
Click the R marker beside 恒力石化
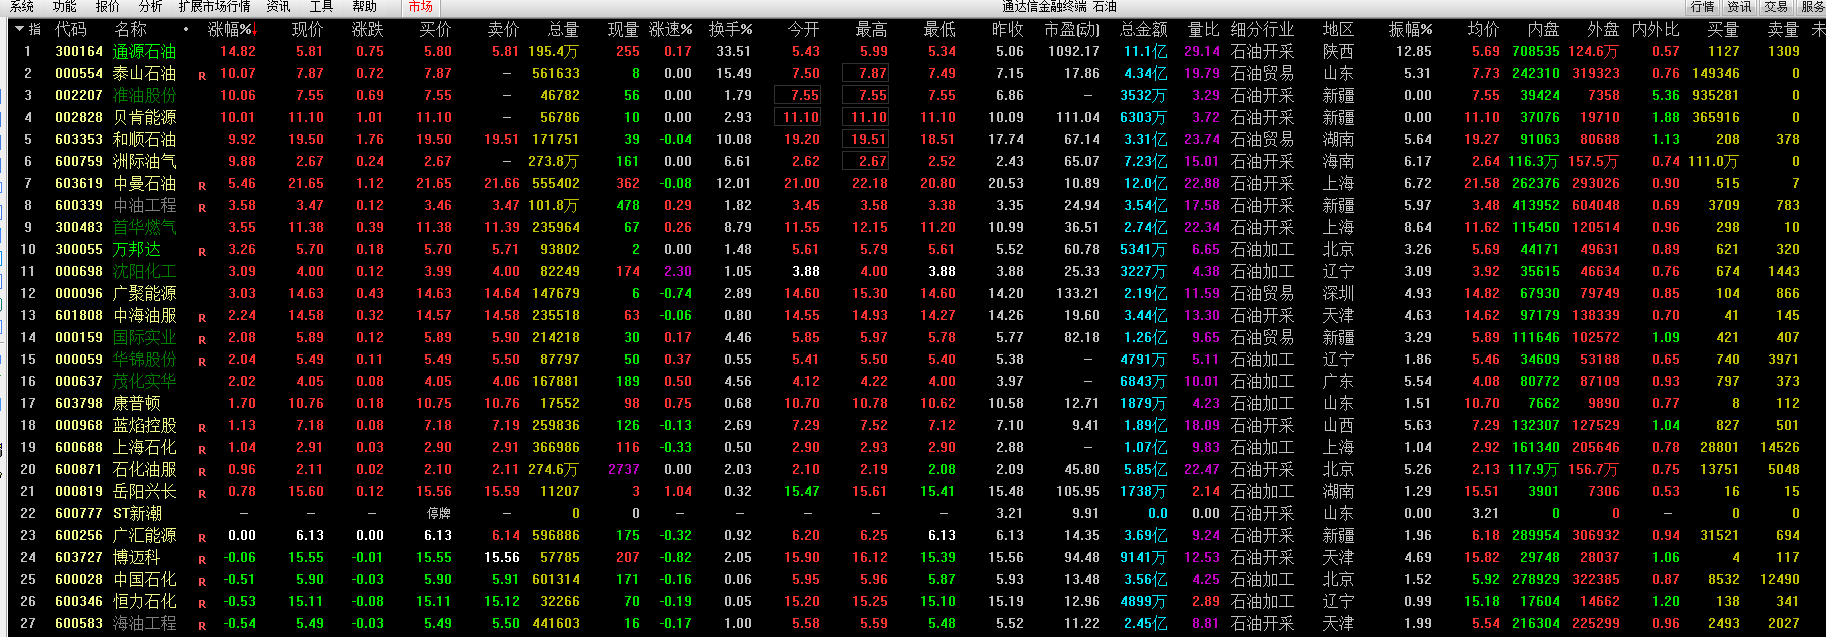[202, 603]
